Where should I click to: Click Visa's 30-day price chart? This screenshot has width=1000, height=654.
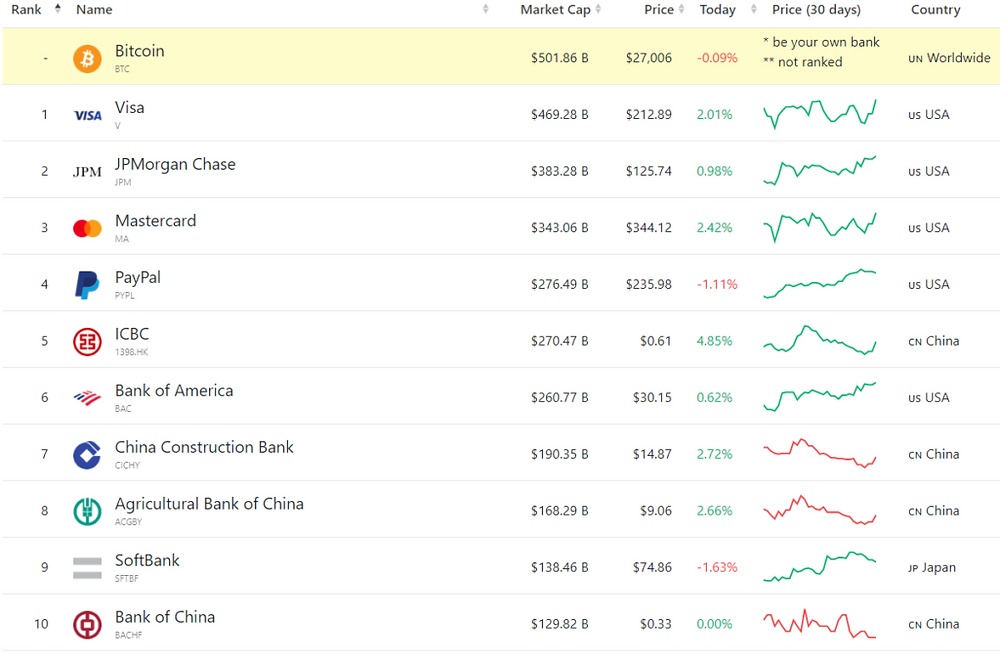coord(820,114)
